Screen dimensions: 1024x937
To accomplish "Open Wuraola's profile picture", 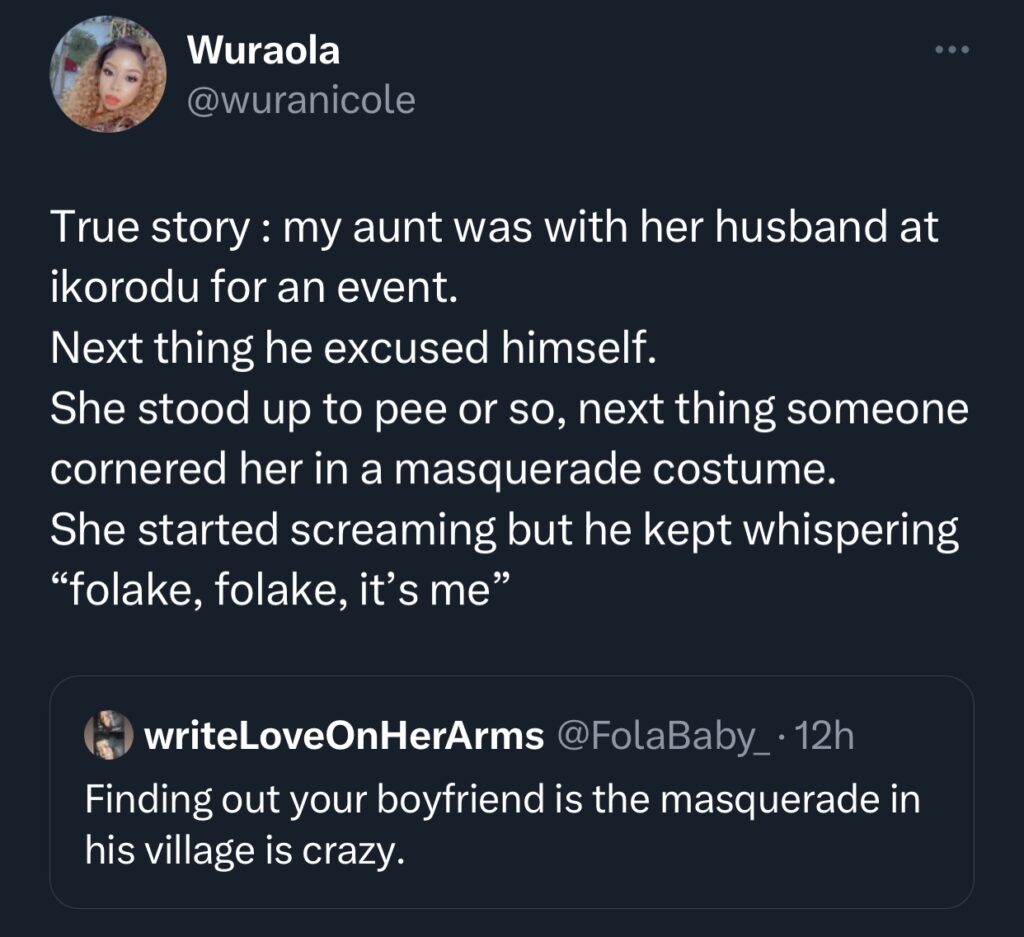I will click(x=109, y=77).
